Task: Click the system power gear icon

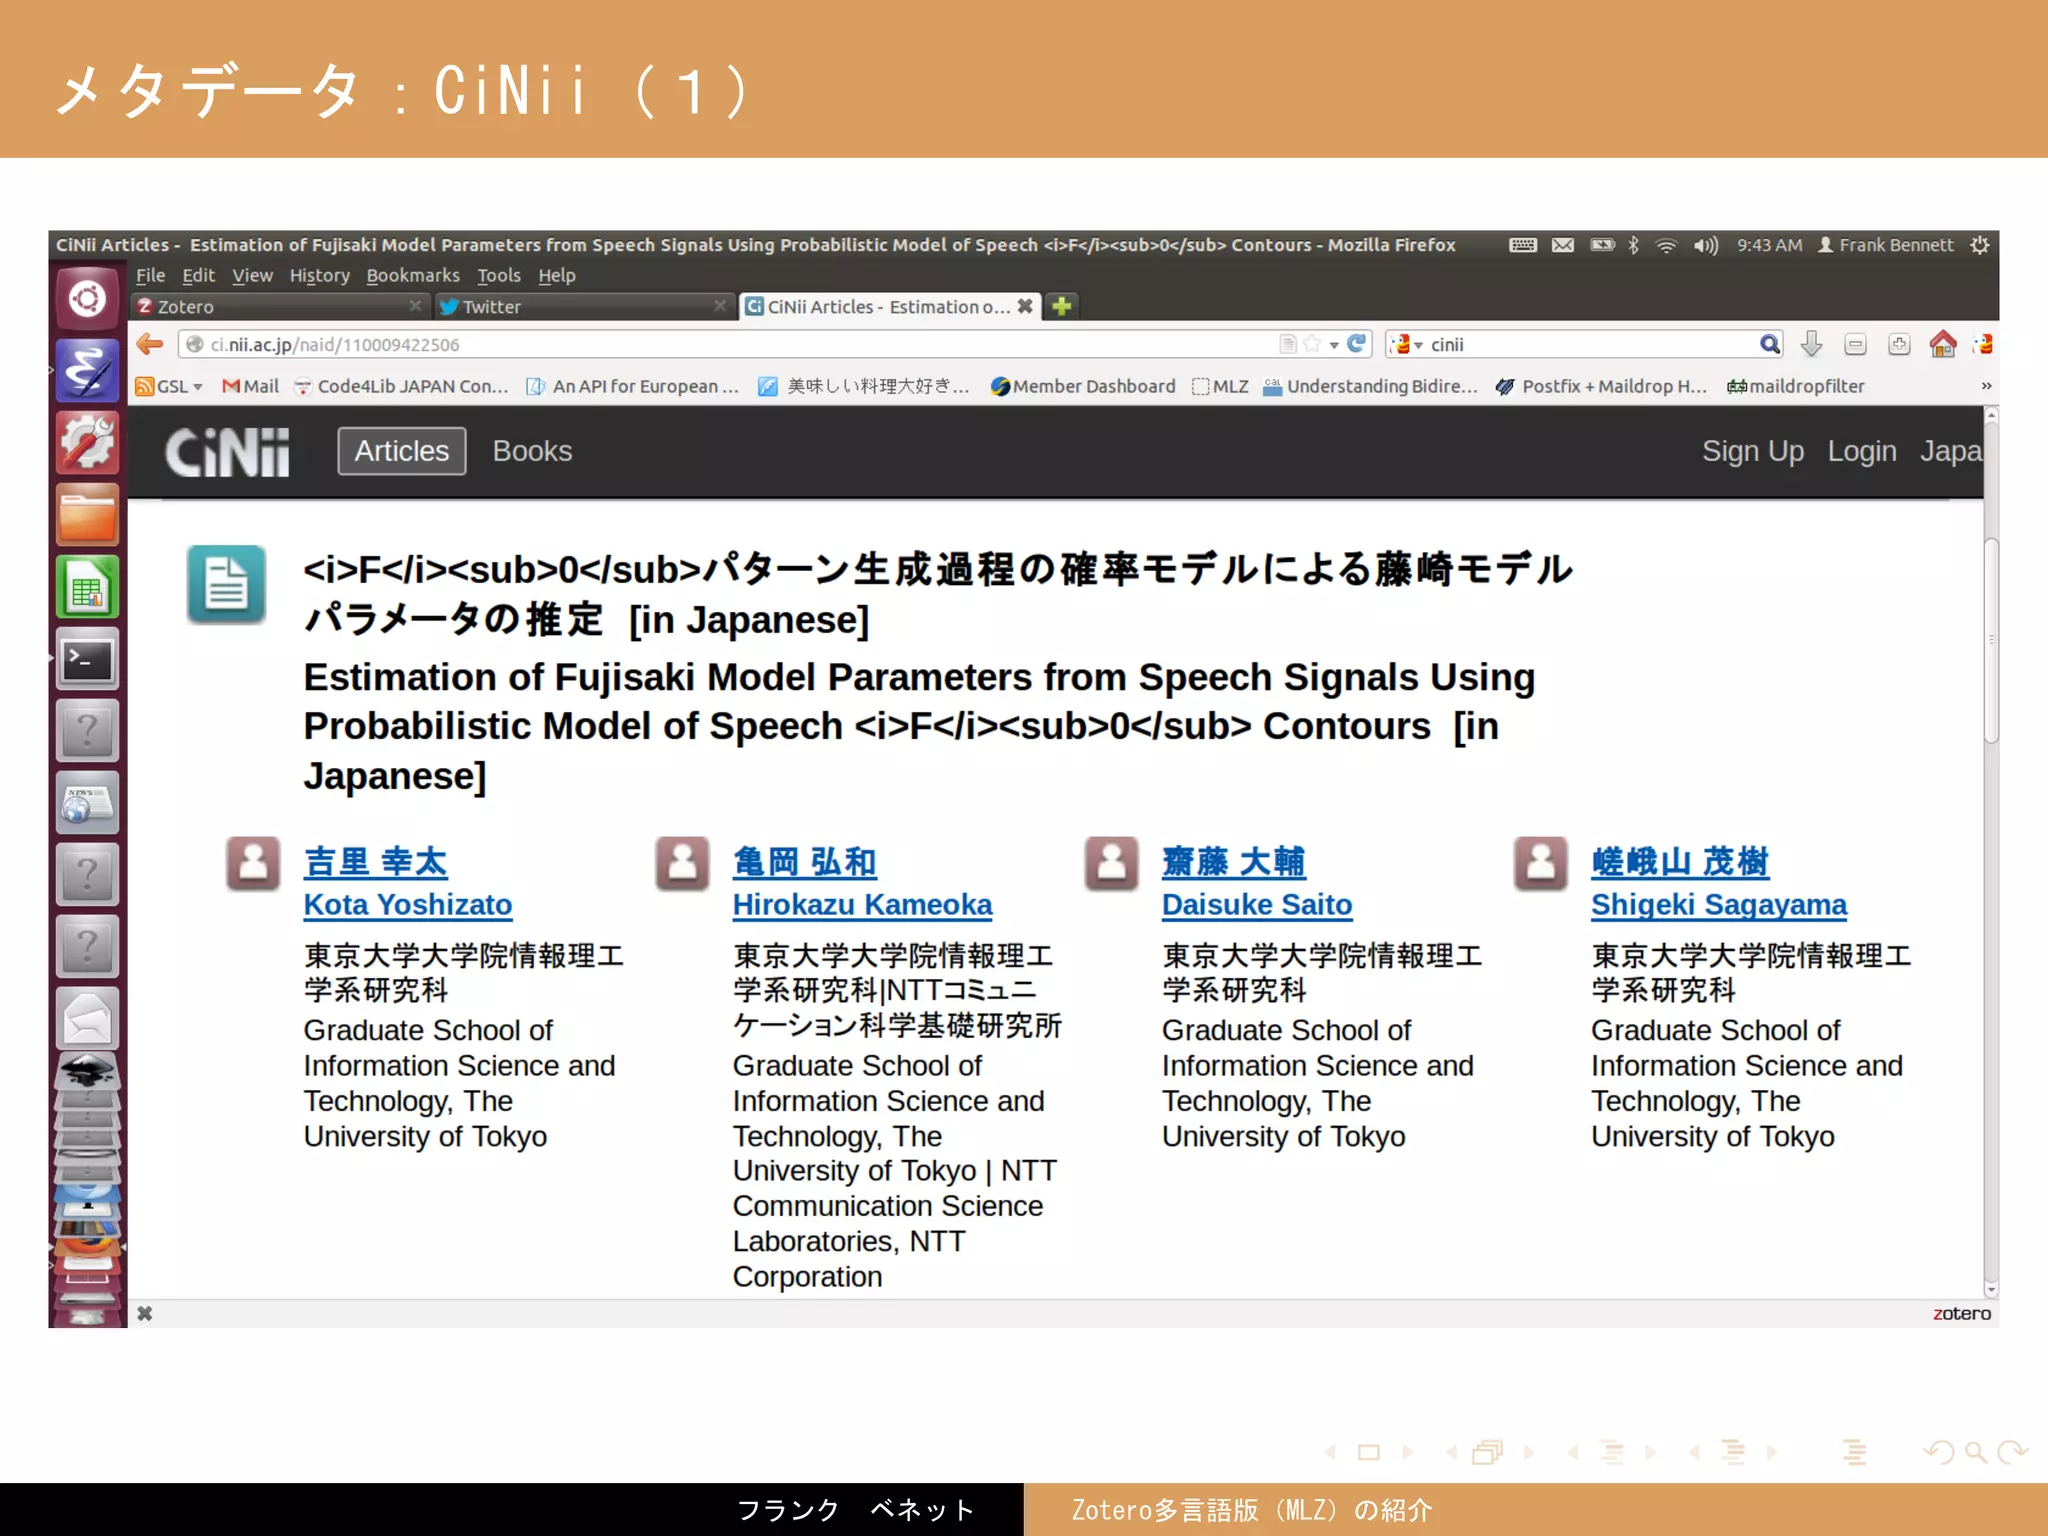Action: pos(1979,245)
